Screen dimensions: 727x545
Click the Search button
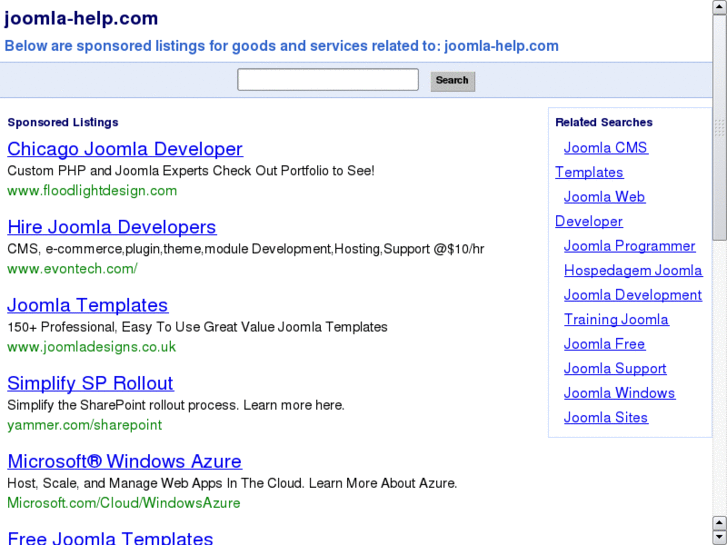453,81
